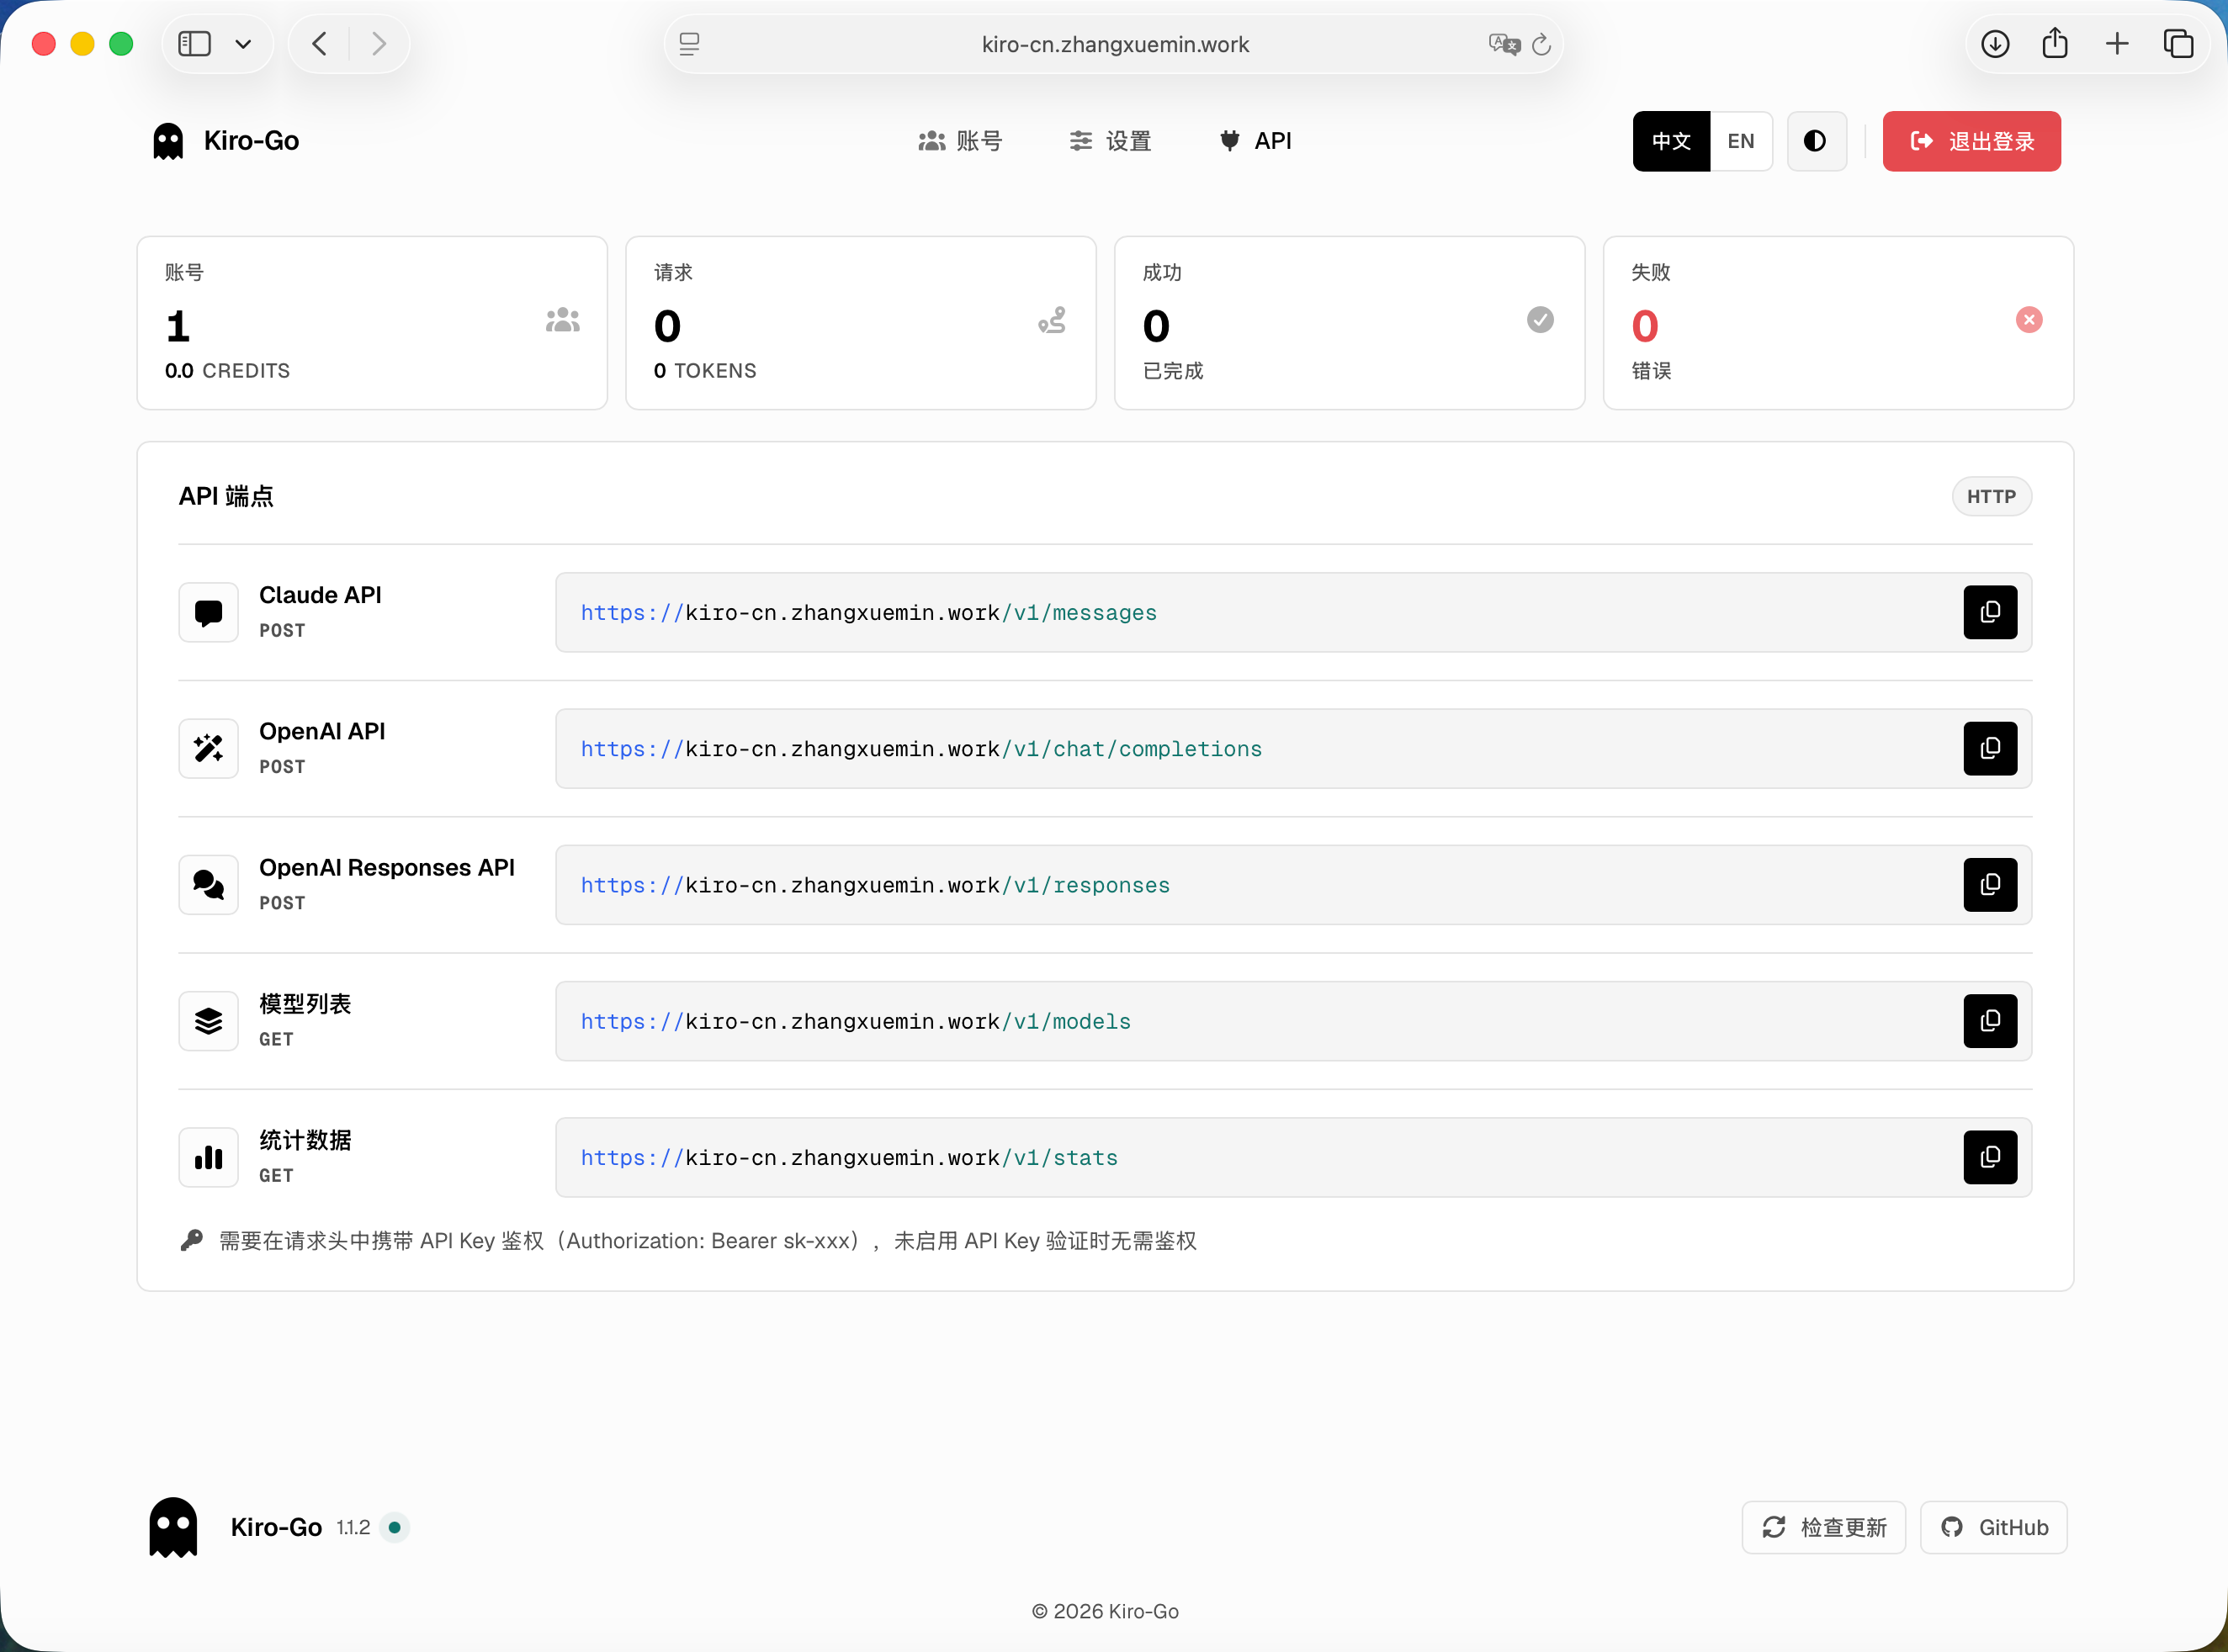Click the 退出登录 logout button

click(x=1971, y=141)
